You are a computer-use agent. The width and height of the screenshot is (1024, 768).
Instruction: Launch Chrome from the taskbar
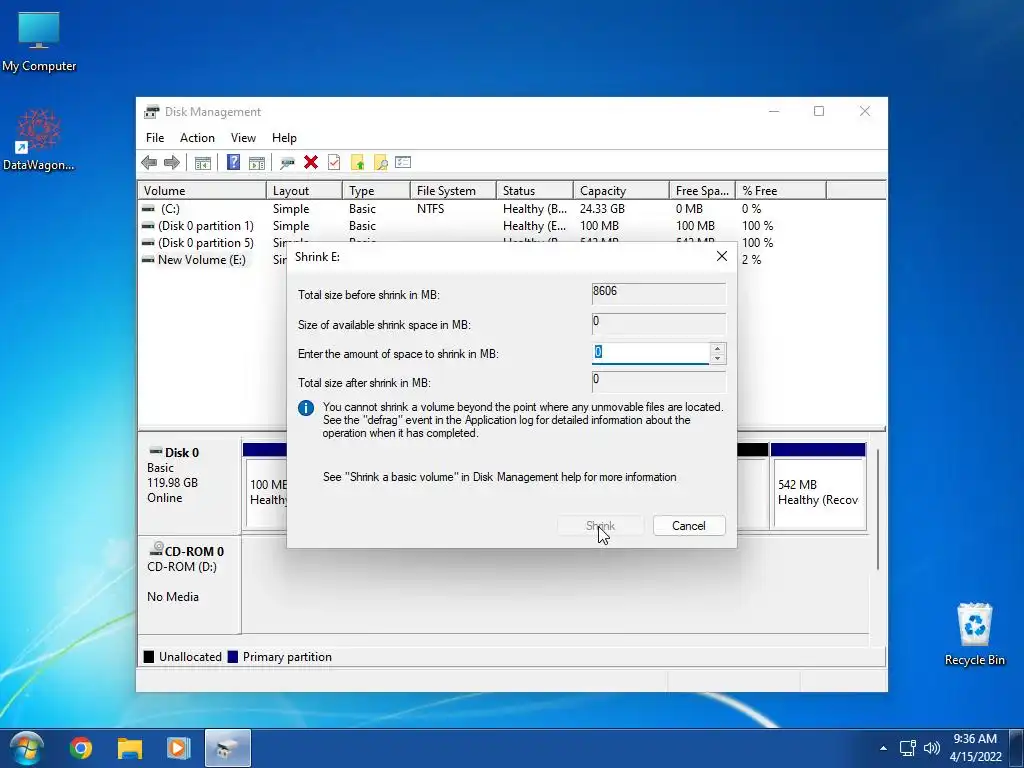81,748
